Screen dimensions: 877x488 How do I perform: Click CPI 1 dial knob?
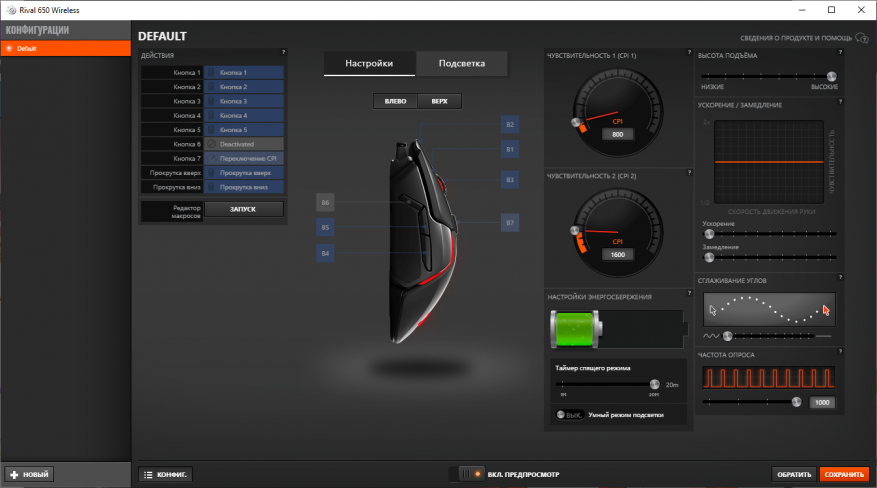[576, 122]
